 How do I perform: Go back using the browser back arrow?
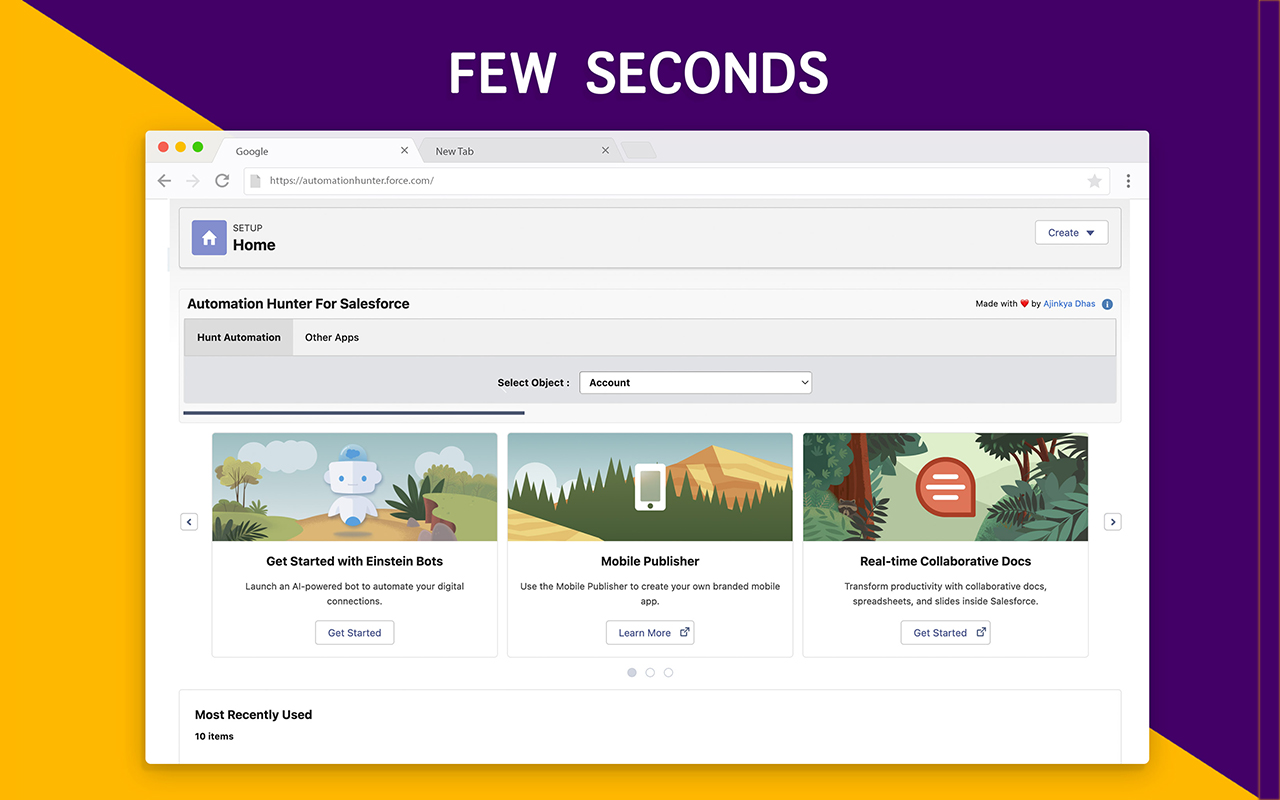point(165,181)
